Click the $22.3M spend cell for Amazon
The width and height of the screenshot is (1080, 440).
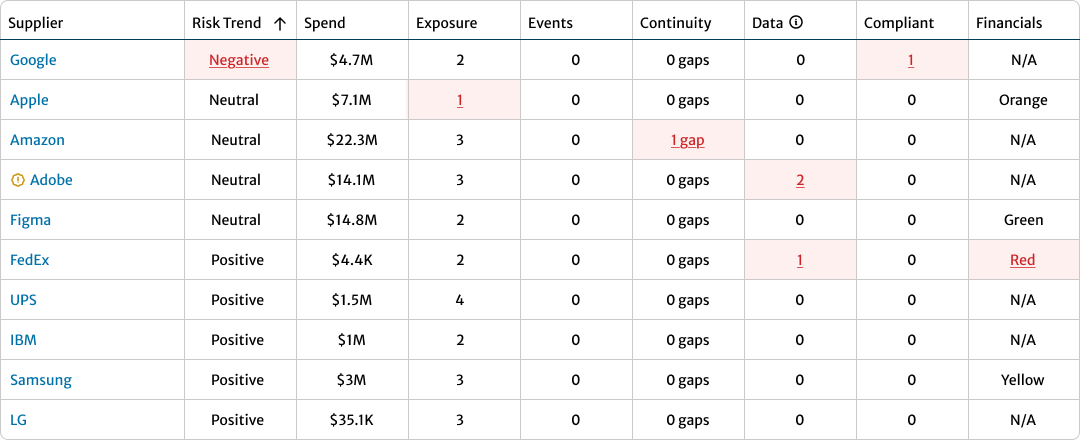[352, 140]
